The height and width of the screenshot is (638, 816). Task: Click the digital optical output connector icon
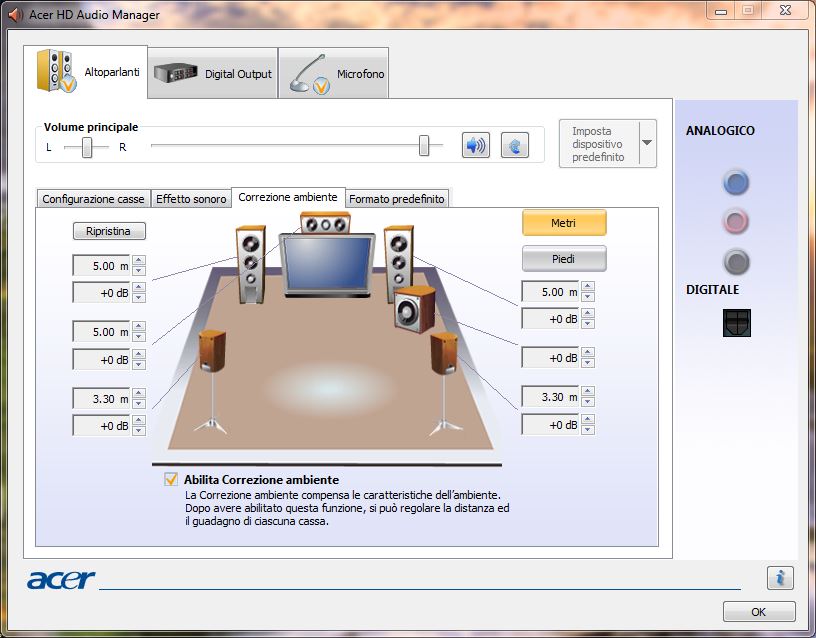(737, 323)
